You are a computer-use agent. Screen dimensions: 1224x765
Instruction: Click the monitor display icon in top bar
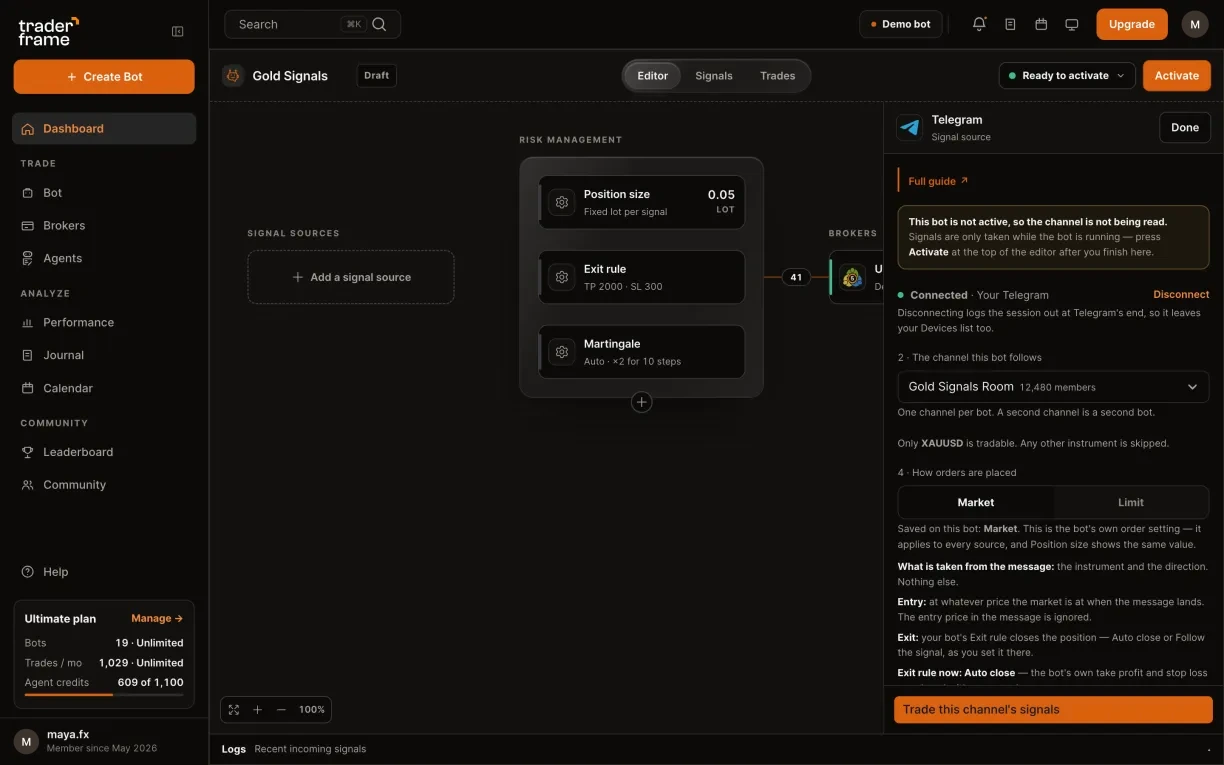(1072, 24)
